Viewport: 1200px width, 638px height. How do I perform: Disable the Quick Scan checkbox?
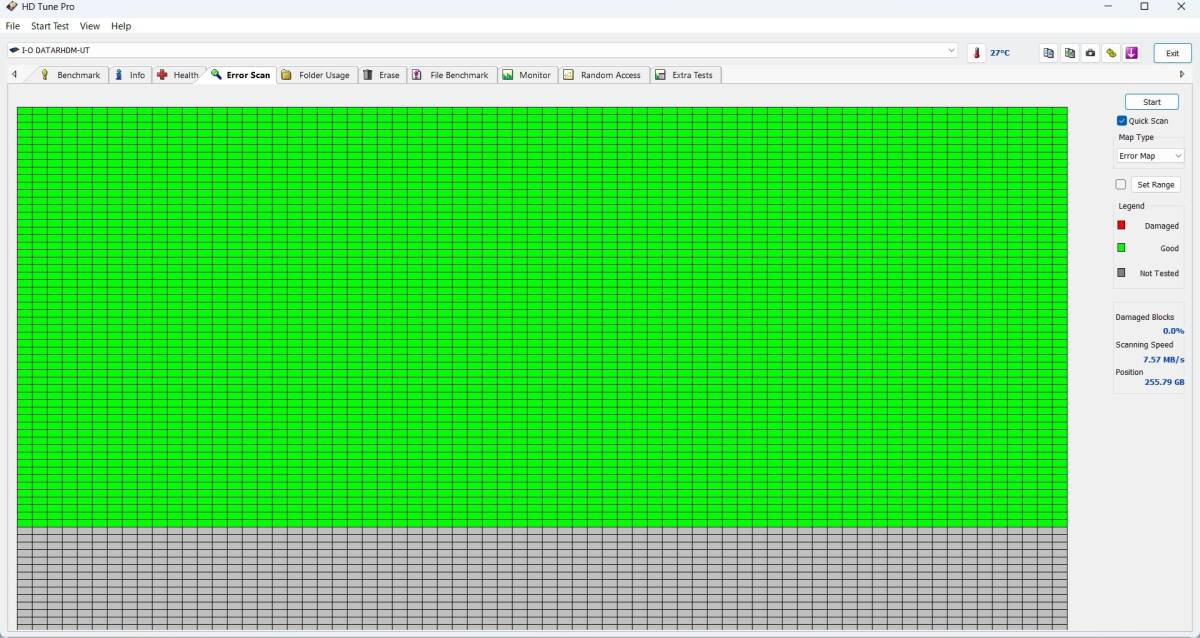click(1122, 121)
